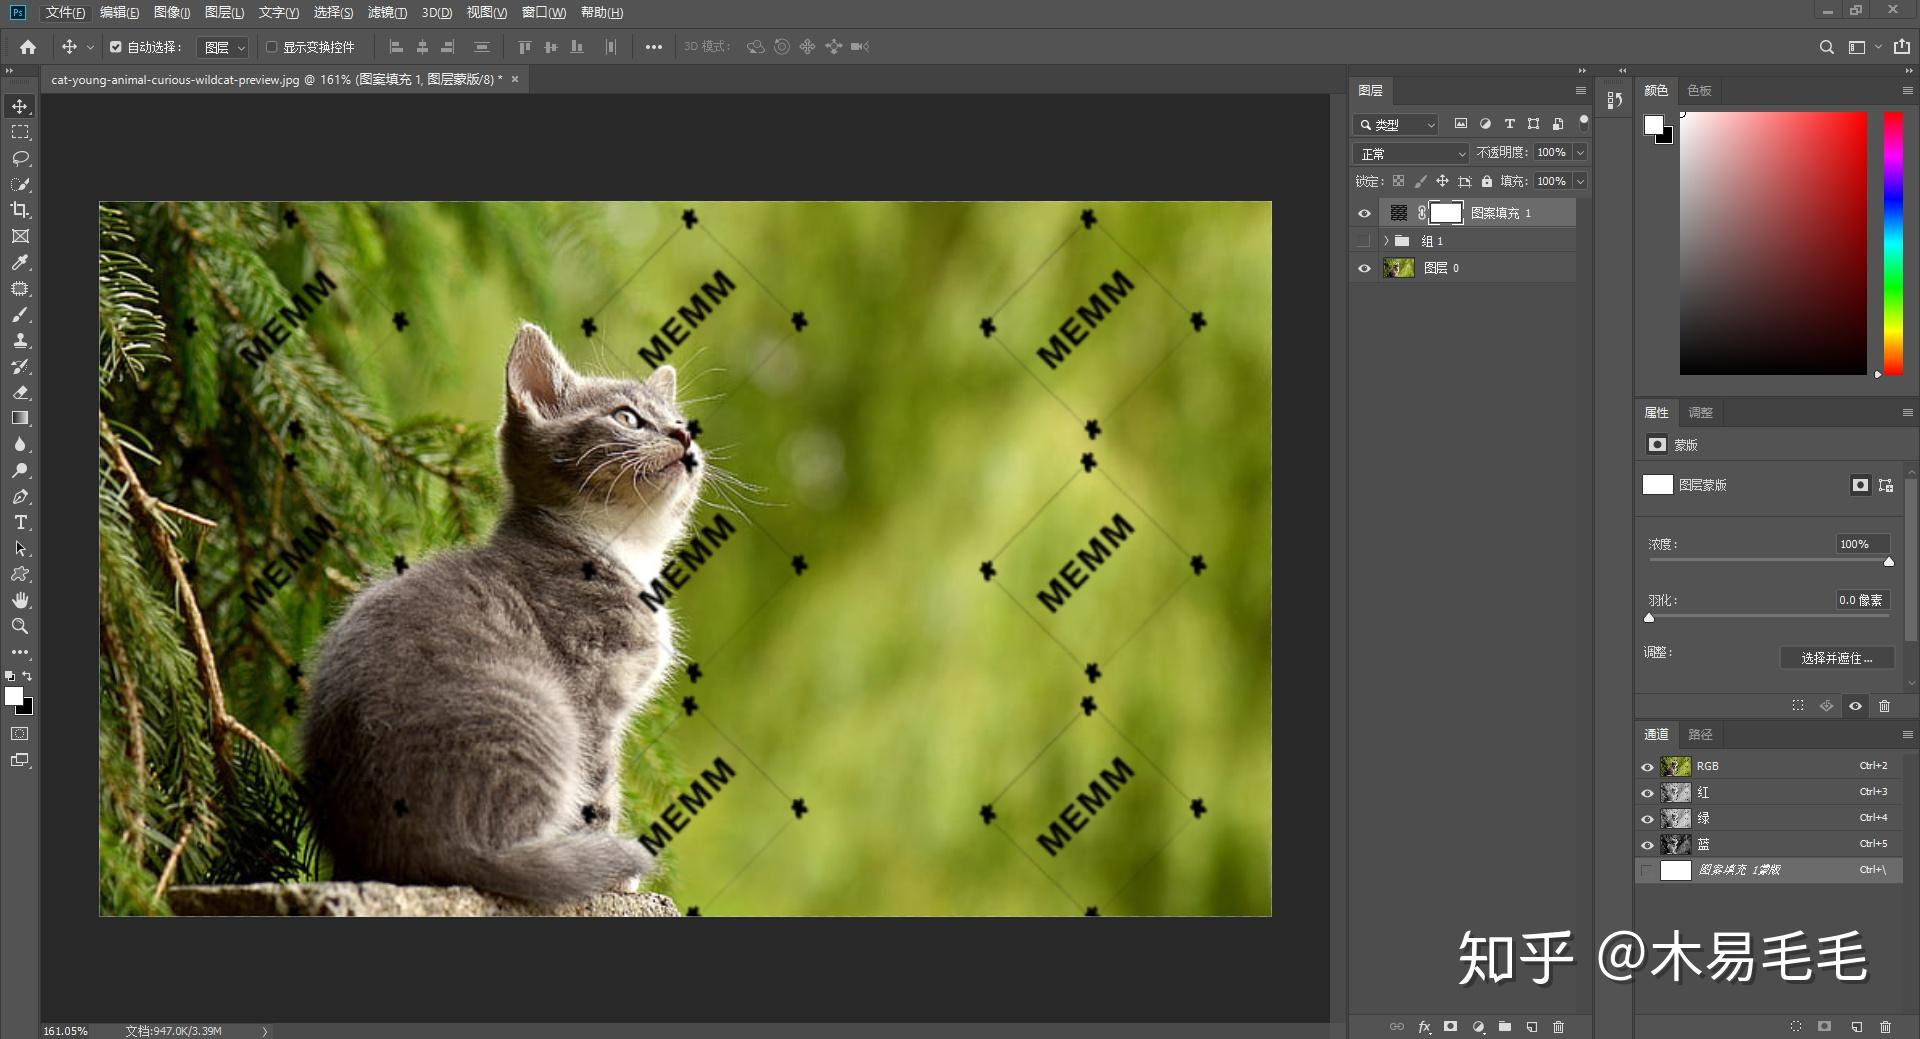Create a new group folder icon
This screenshot has height=1039, width=1920.
click(1505, 1027)
